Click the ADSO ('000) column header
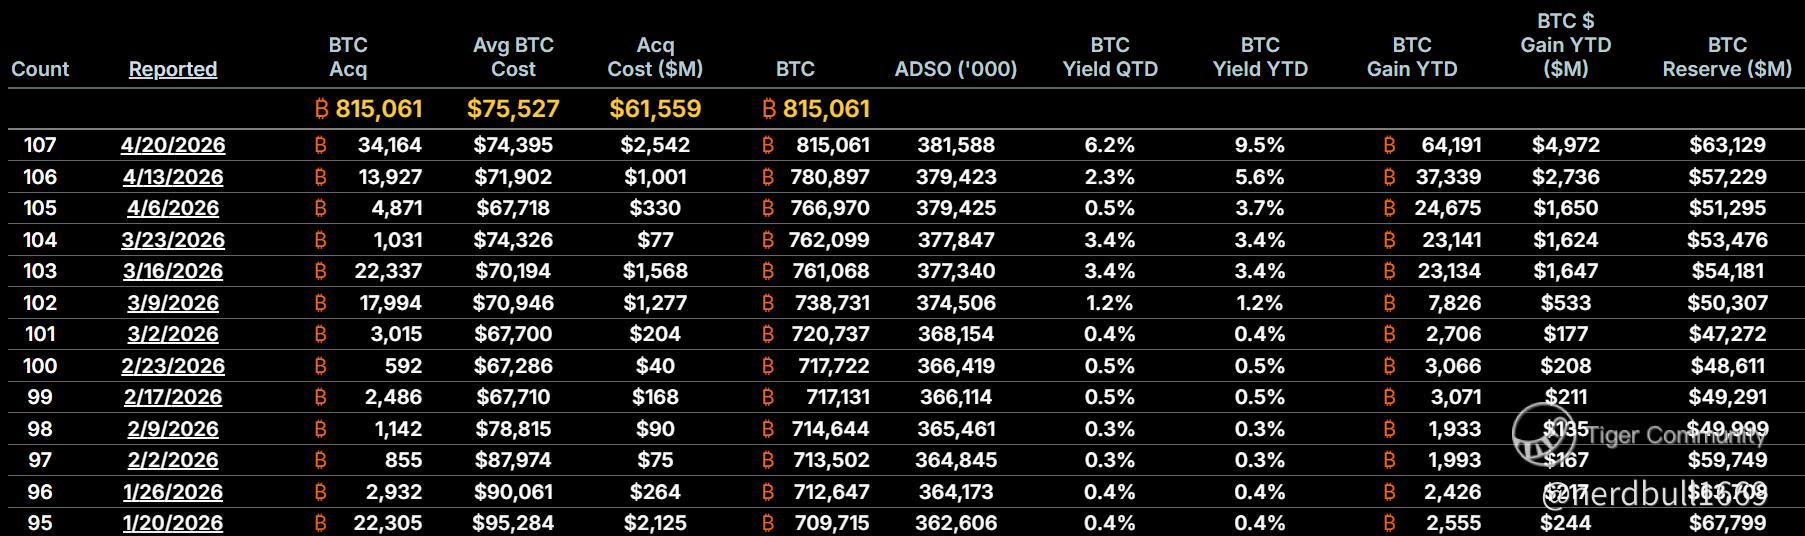Image resolution: width=1805 pixels, height=536 pixels. coord(955,69)
